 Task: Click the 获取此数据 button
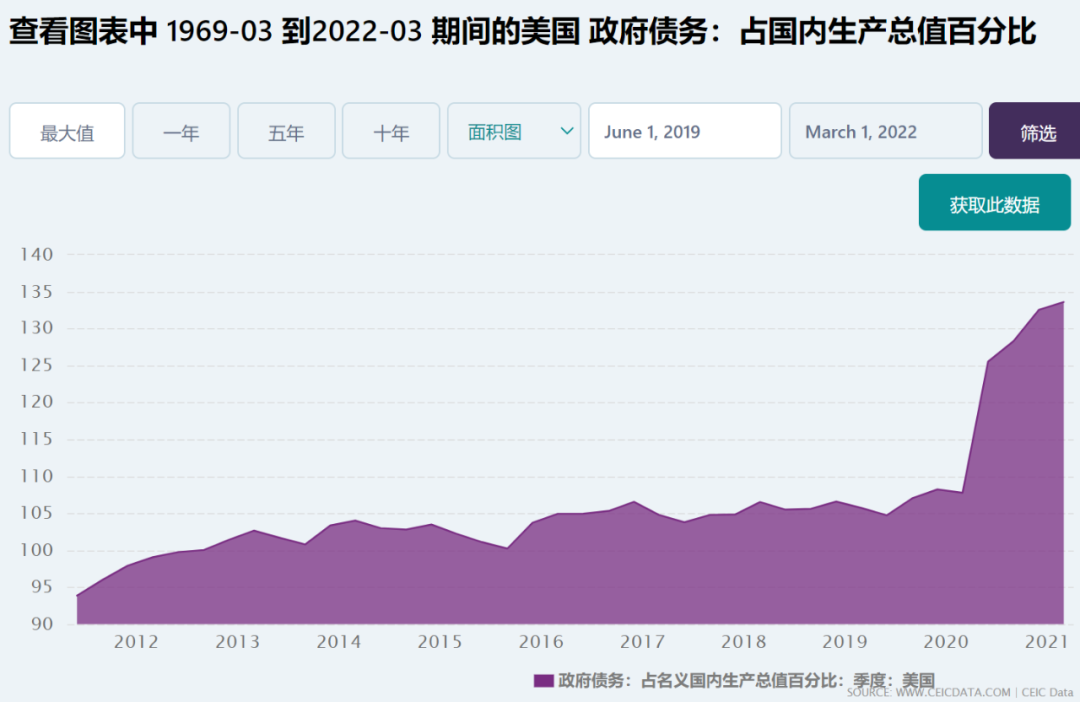click(995, 203)
